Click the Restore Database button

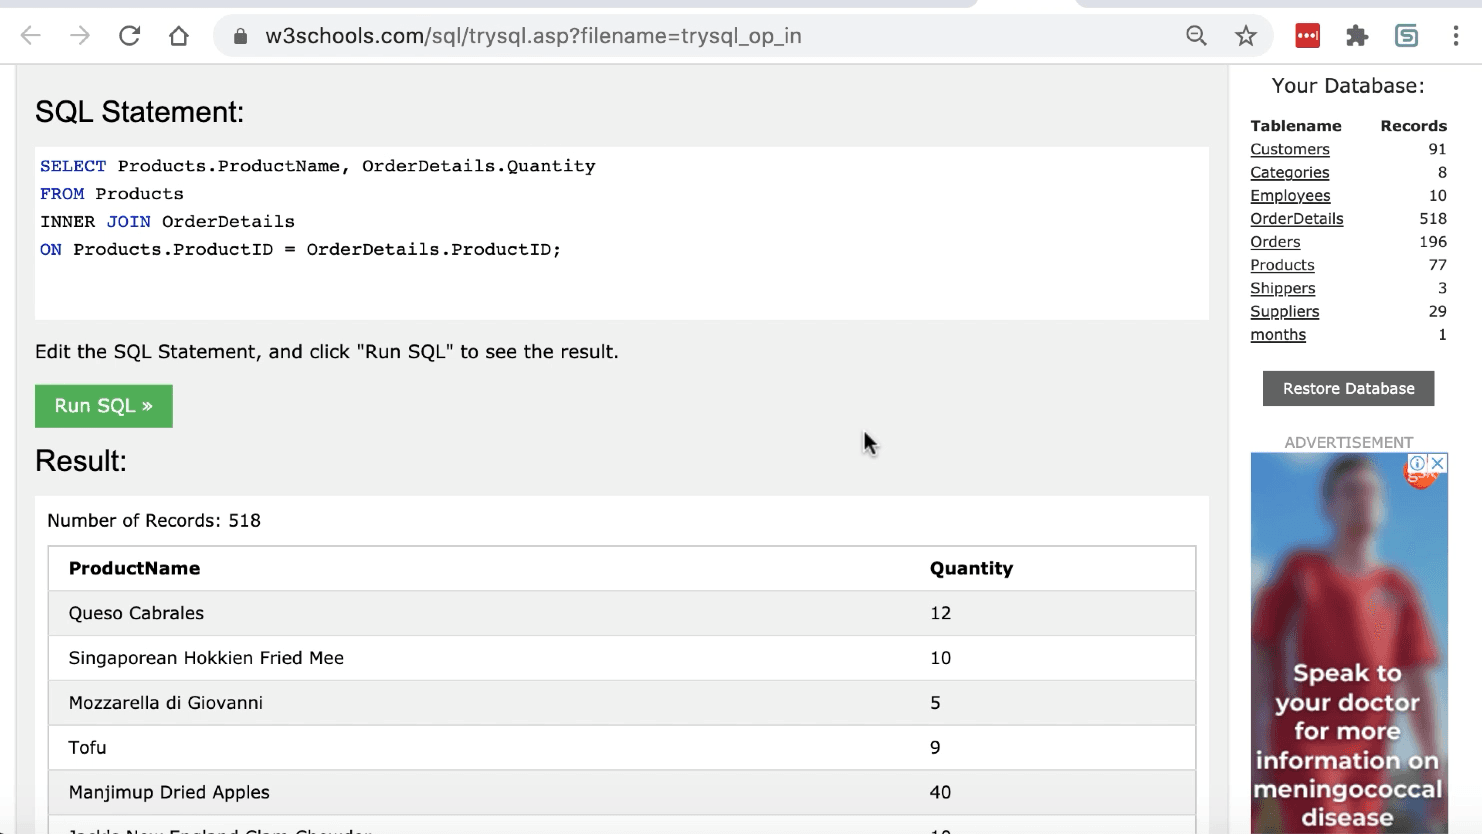click(1348, 389)
